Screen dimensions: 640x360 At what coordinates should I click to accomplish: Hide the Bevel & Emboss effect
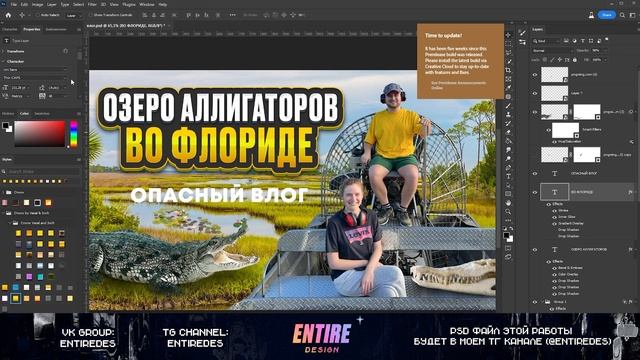[554, 268]
